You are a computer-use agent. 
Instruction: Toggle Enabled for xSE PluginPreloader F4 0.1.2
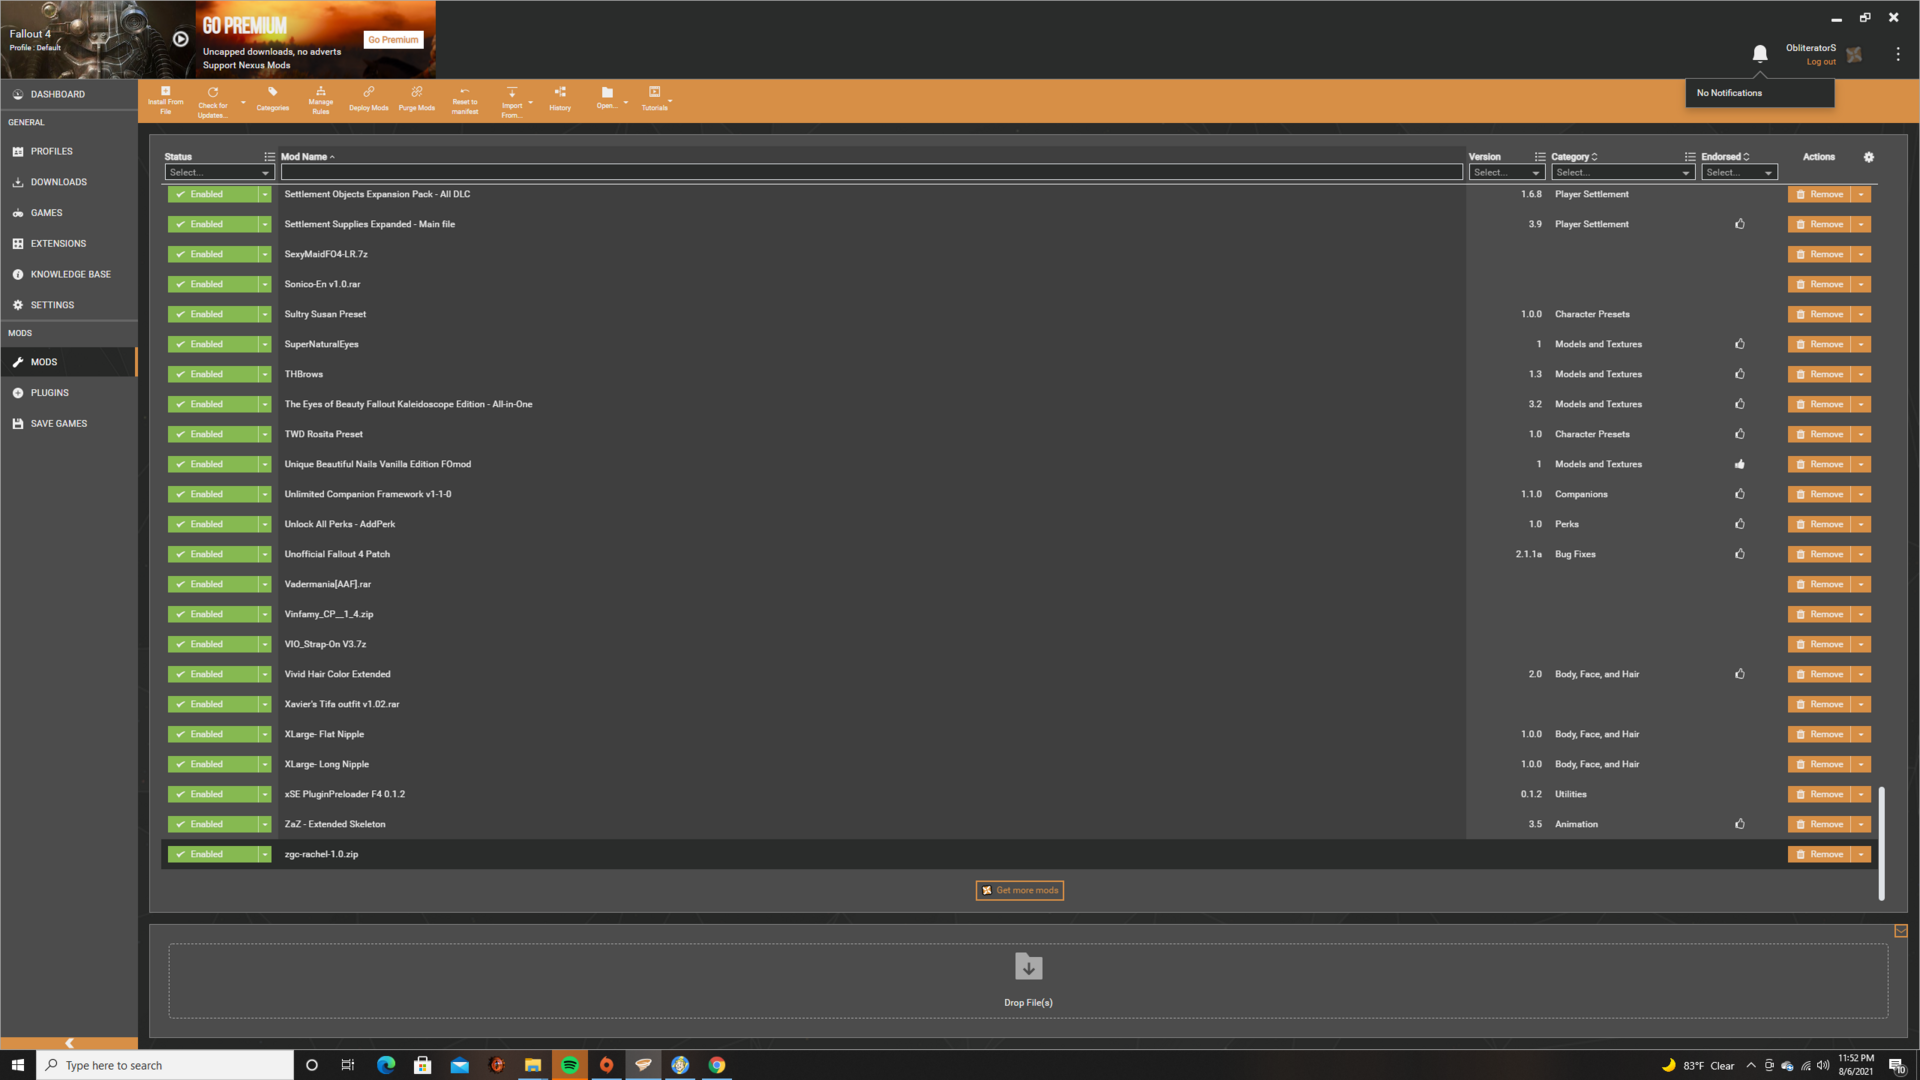[212, 794]
